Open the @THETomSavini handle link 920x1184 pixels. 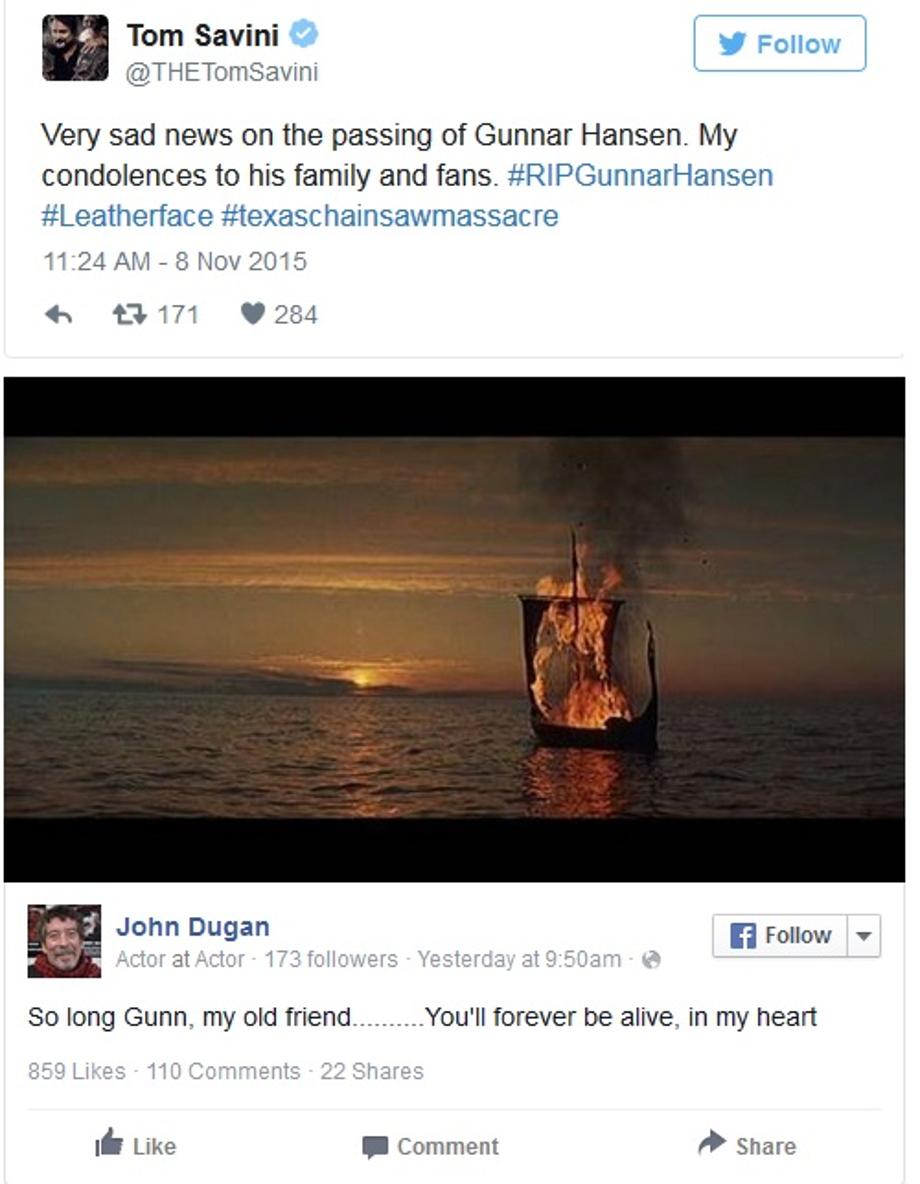(221, 72)
